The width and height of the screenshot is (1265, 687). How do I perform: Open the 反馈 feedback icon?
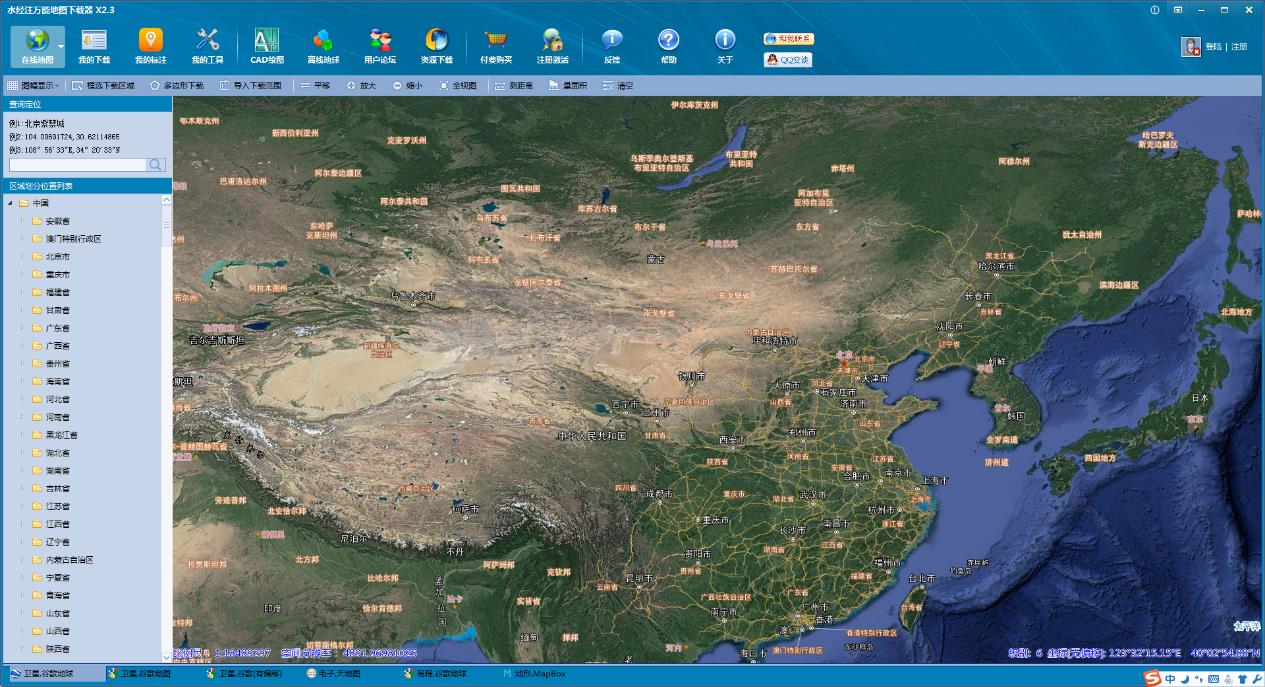click(612, 46)
